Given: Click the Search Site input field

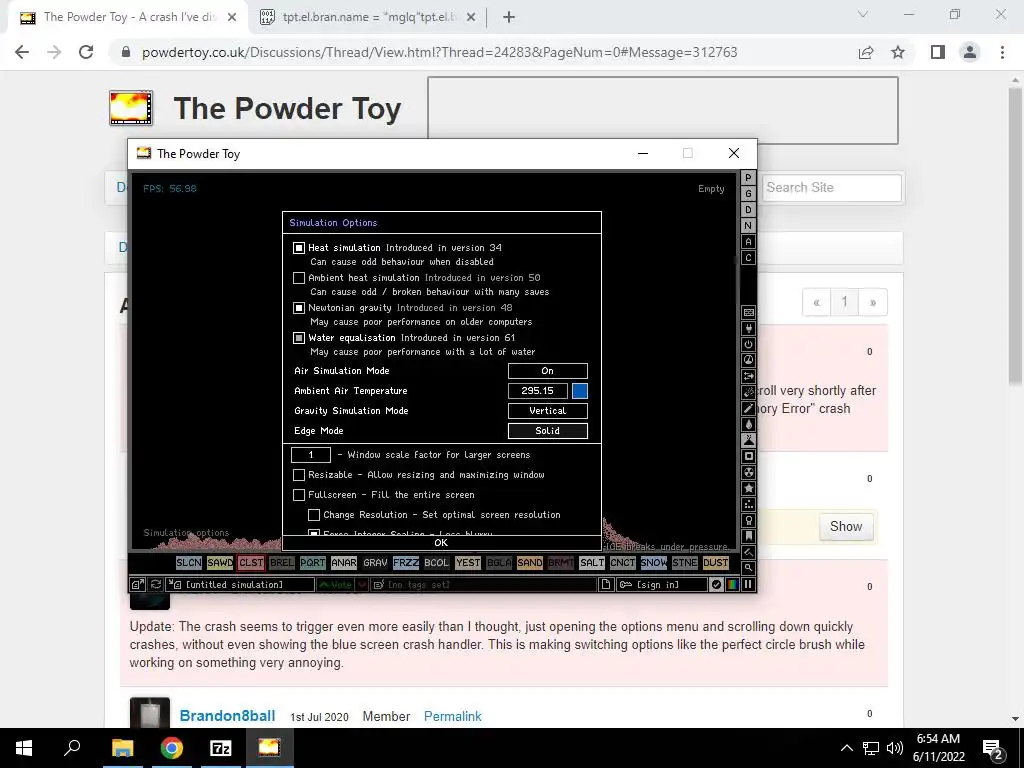Looking at the screenshot, I should click(831, 187).
